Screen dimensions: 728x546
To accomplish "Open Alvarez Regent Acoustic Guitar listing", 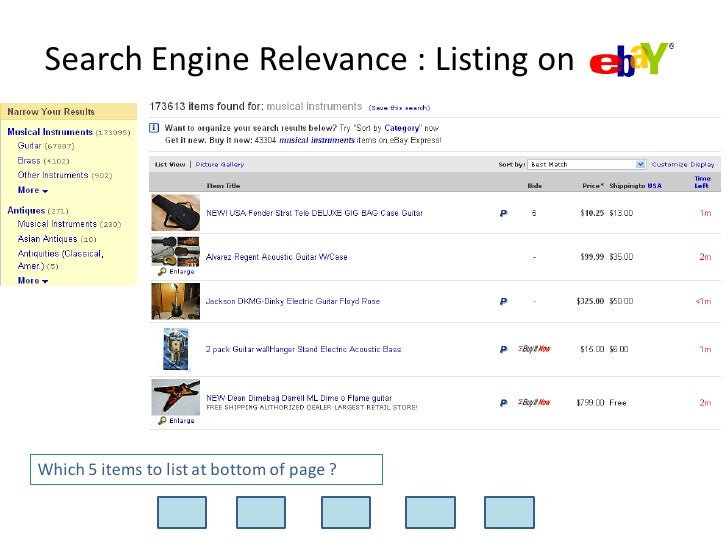I will pos(276,257).
